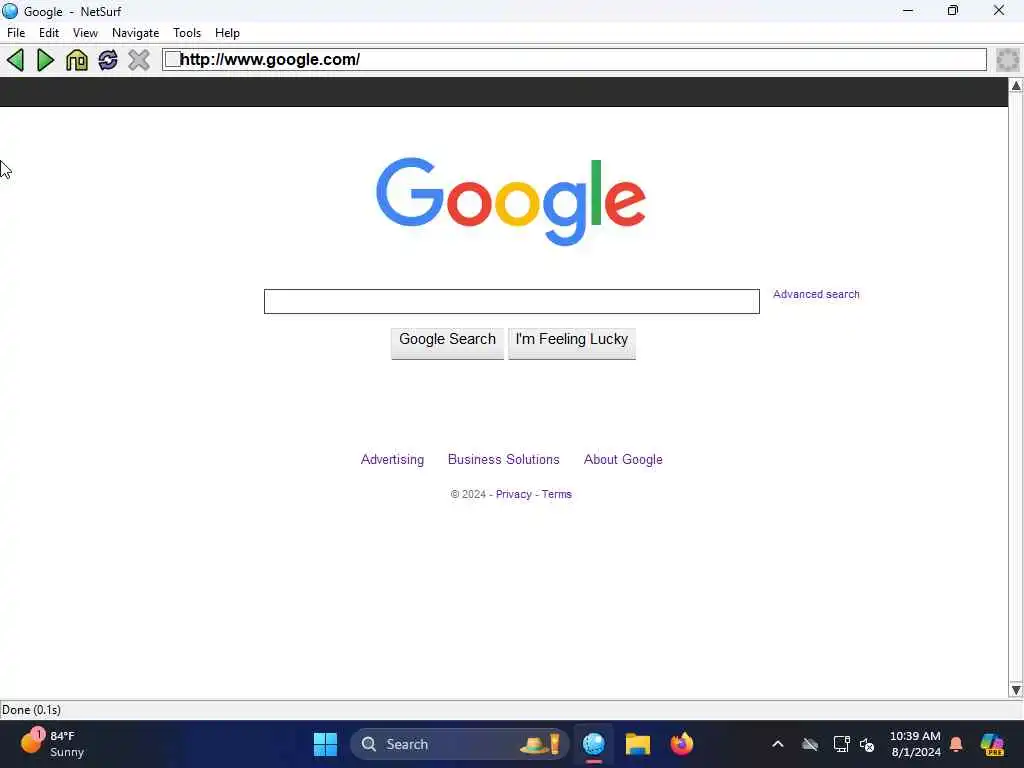The height and width of the screenshot is (768, 1024).
Task: Open the Advanced search link
Action: click(816, 294)
